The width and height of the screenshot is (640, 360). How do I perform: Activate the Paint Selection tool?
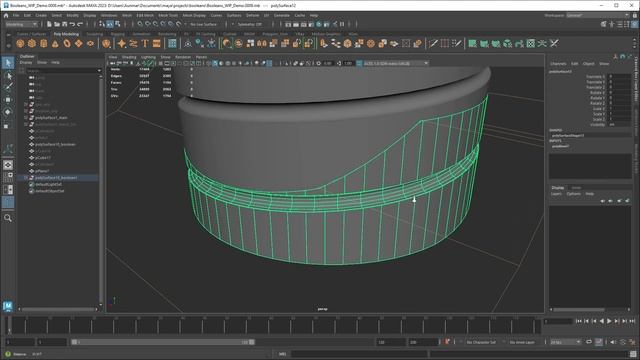coord(8,87)
